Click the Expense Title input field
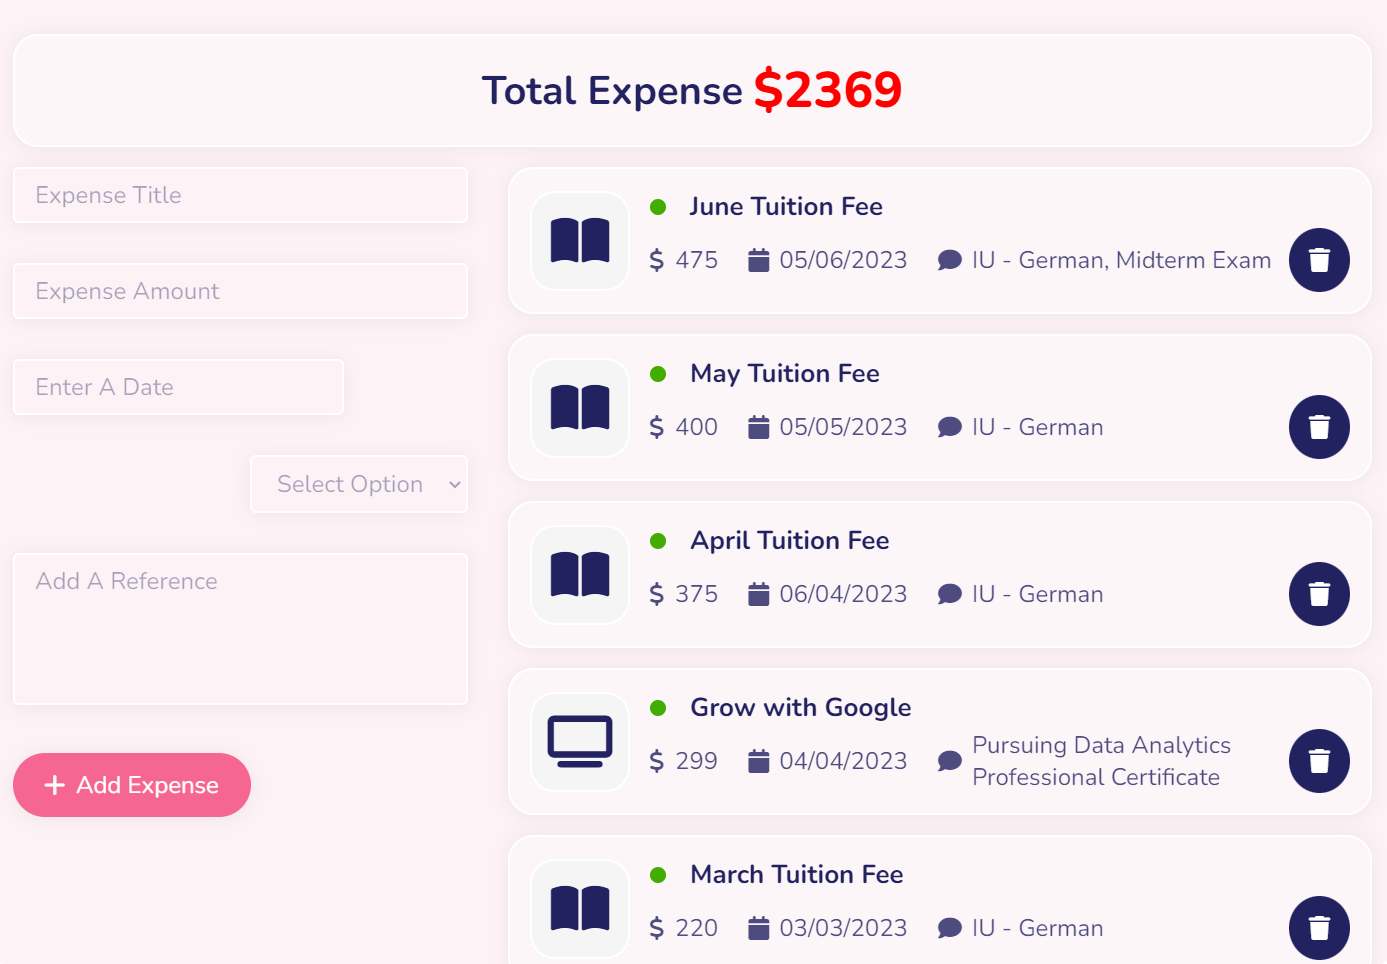 click(x=240, y=195)
